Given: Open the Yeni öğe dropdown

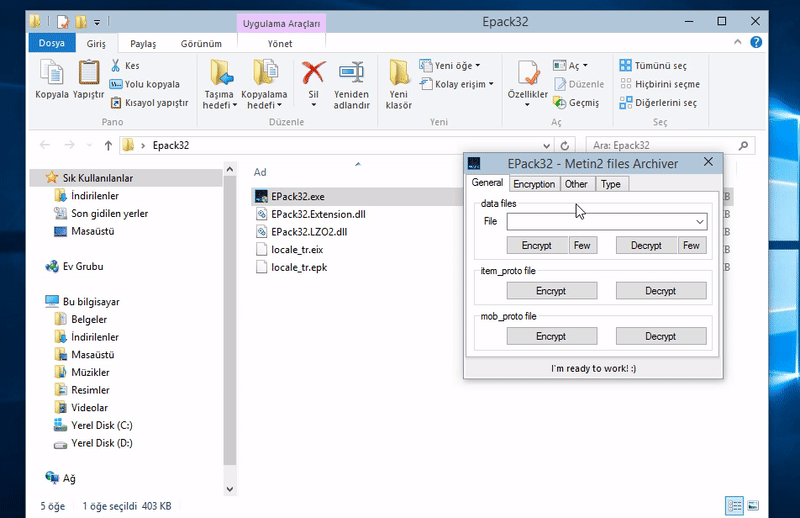Looking at the screenshot, I should pyautogui.click(x=450, y=65).
